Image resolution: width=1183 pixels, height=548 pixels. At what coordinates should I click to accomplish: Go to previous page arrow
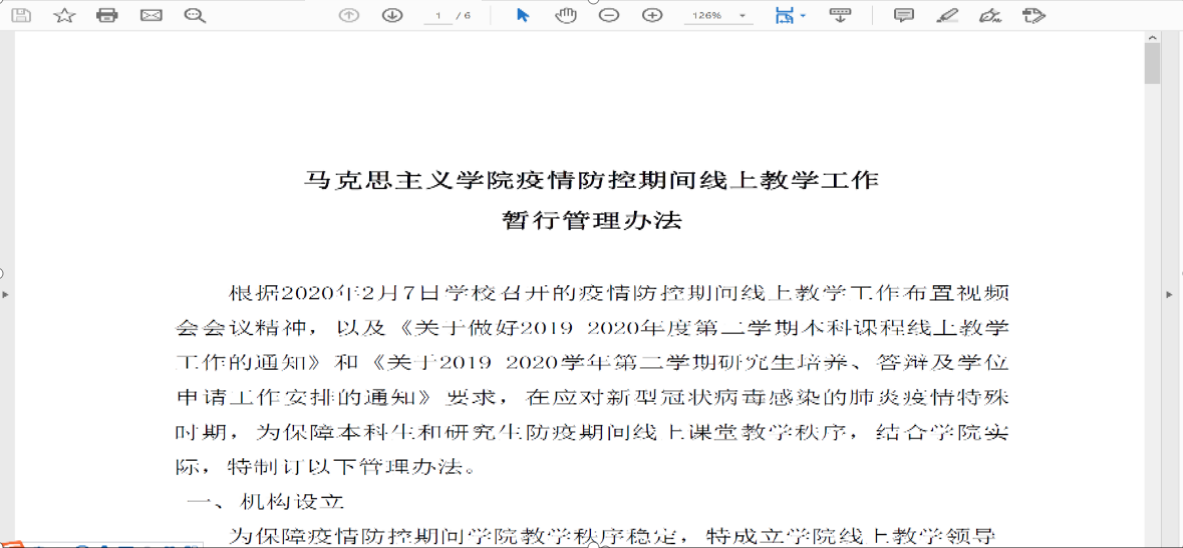(348, 15)
